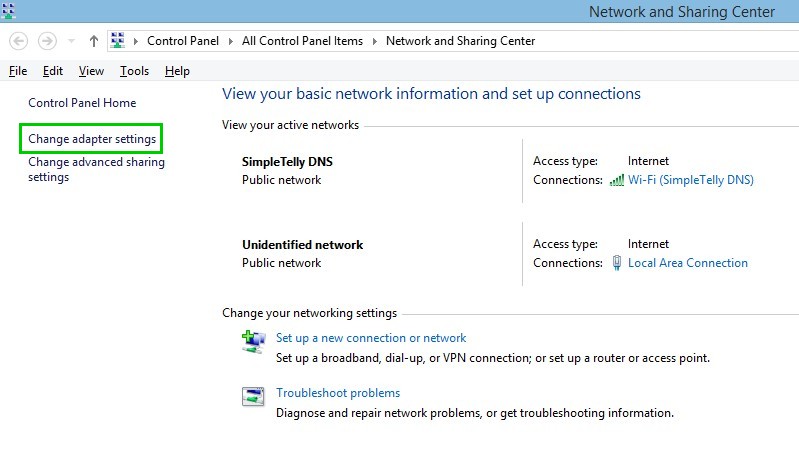Screen dimensions: 799x463
Task: Expand the arrow after Control Panel breadcrumb
Action: (231, 41)
